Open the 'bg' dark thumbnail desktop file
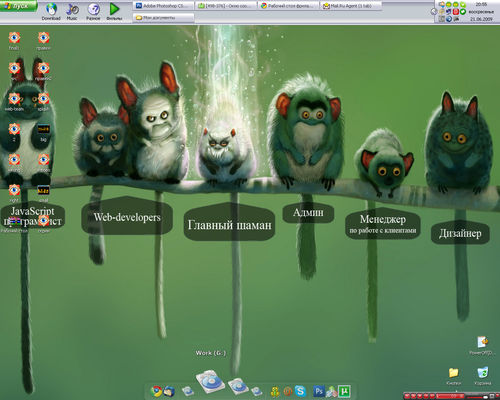 tap(43, 132)
